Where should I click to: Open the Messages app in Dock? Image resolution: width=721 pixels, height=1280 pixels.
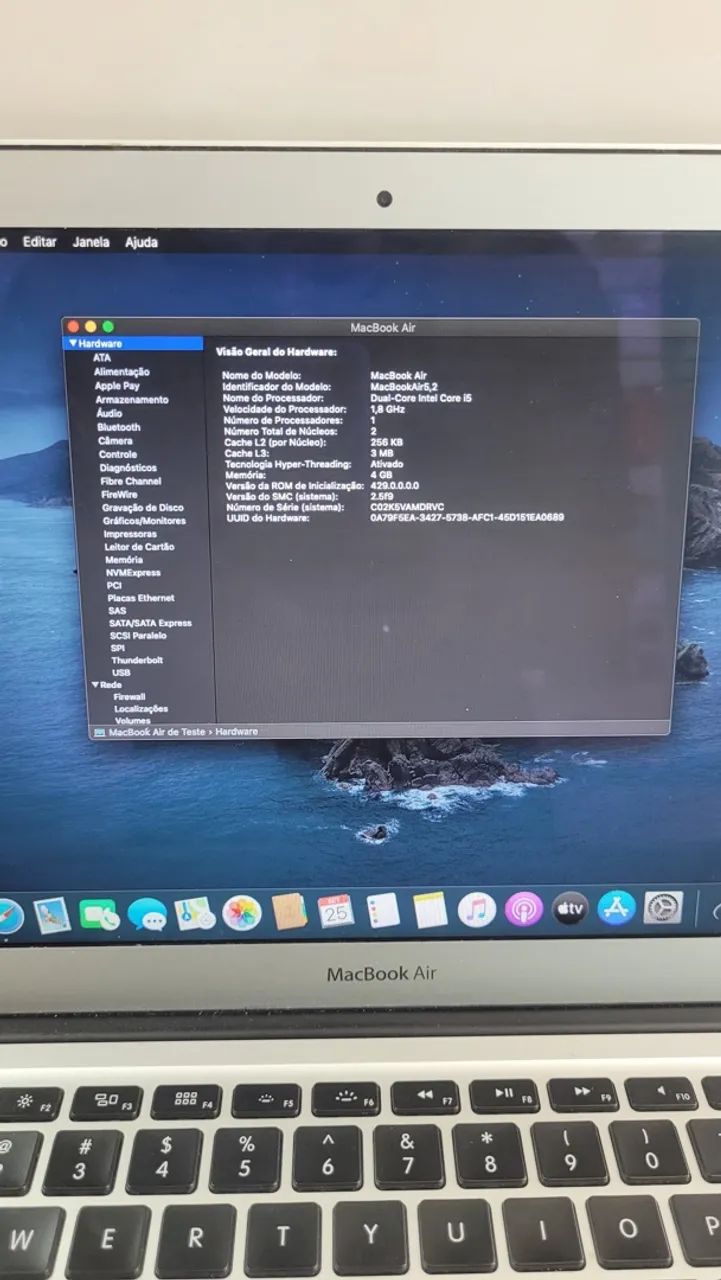click(147, 914)
